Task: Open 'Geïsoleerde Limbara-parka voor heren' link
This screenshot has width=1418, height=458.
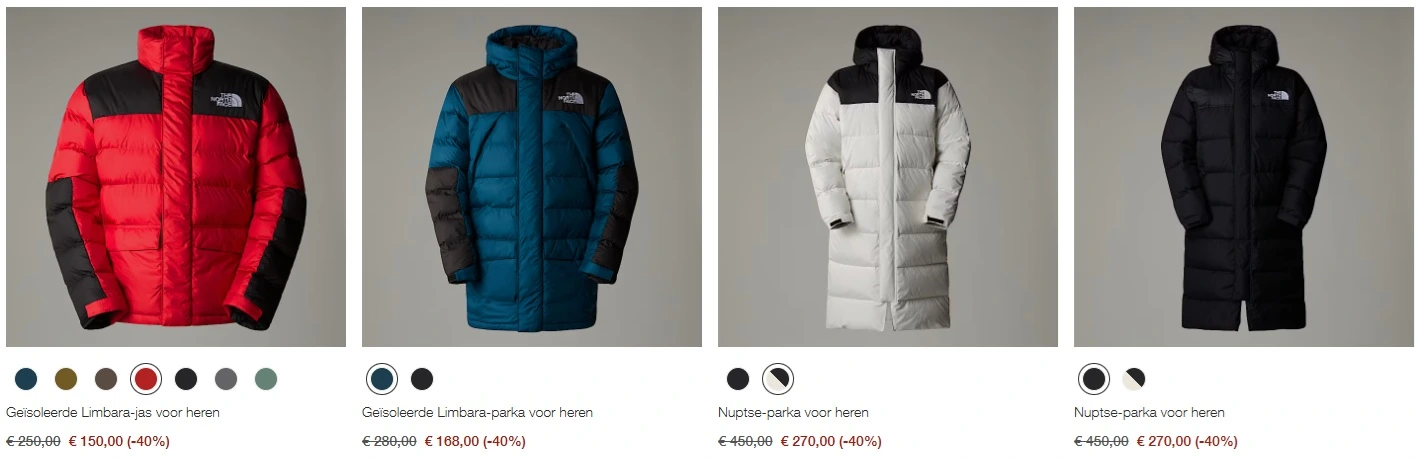Action: [477, 412]
